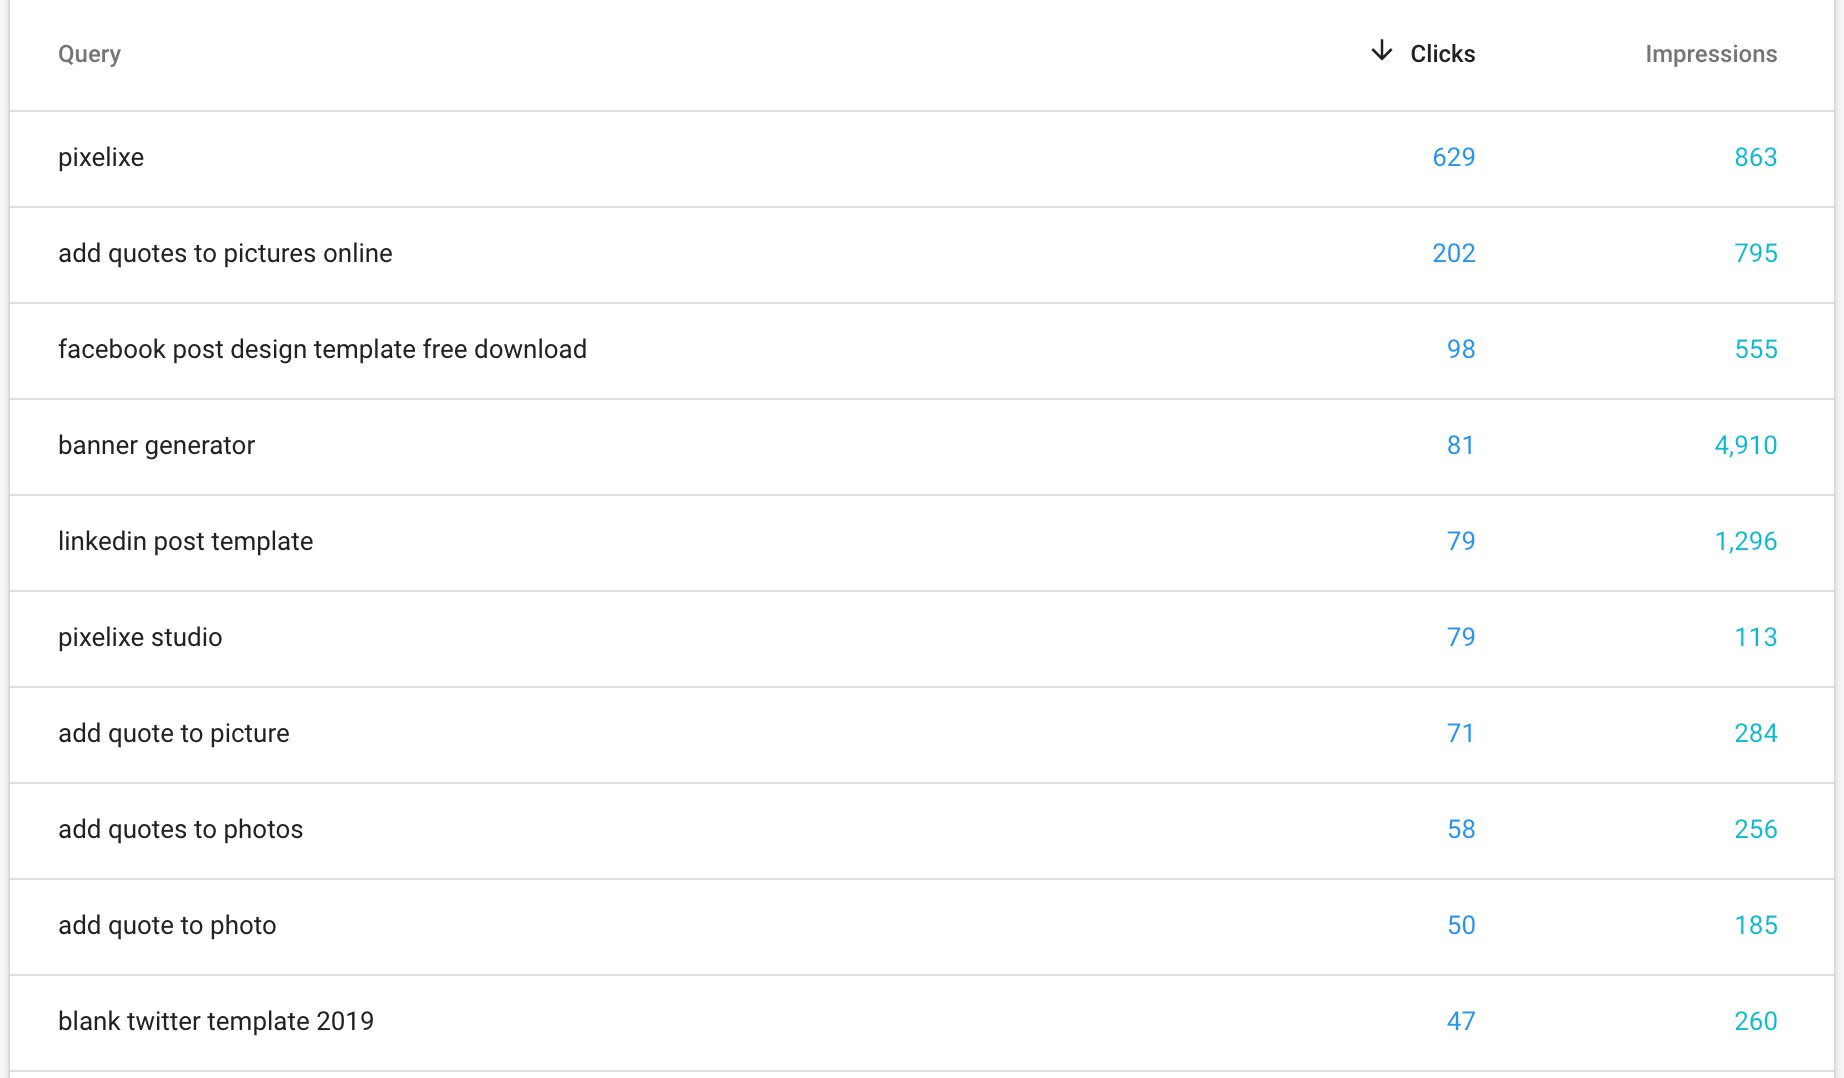The width and height of the screenshot is (1844, 1078).
Task: Click the 185 impressions value
Action: coord(1755,925)
